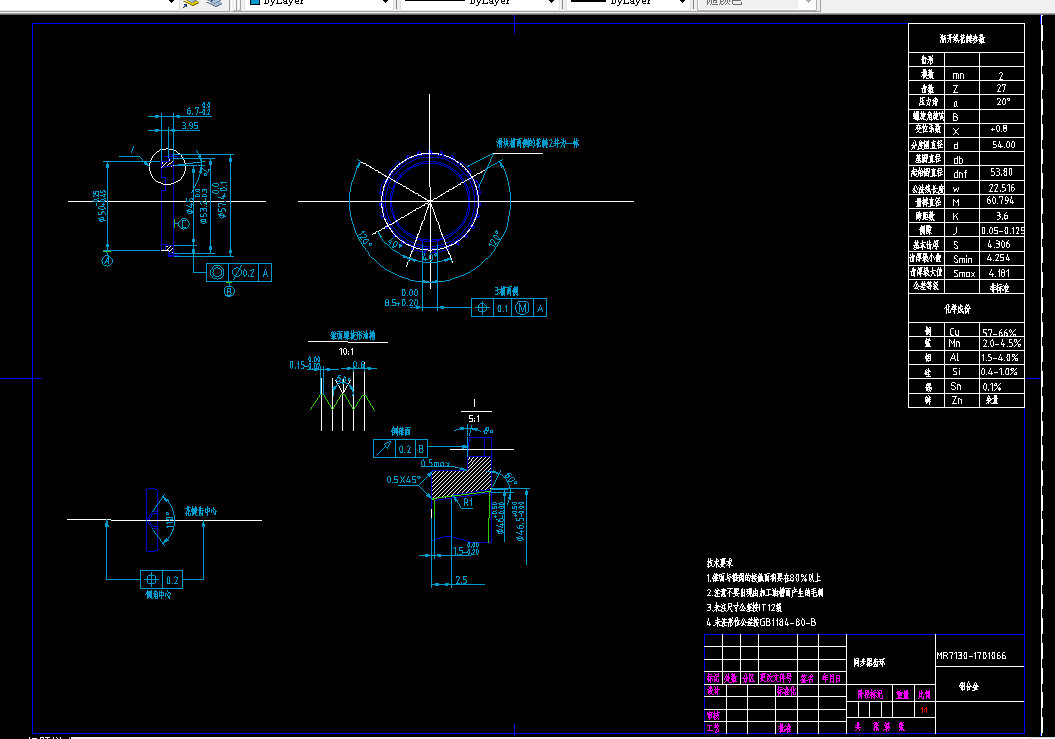Viewport: 1055px width, 739px height.
Task: Click the 批准 title block cell
Action: [785, 728]
